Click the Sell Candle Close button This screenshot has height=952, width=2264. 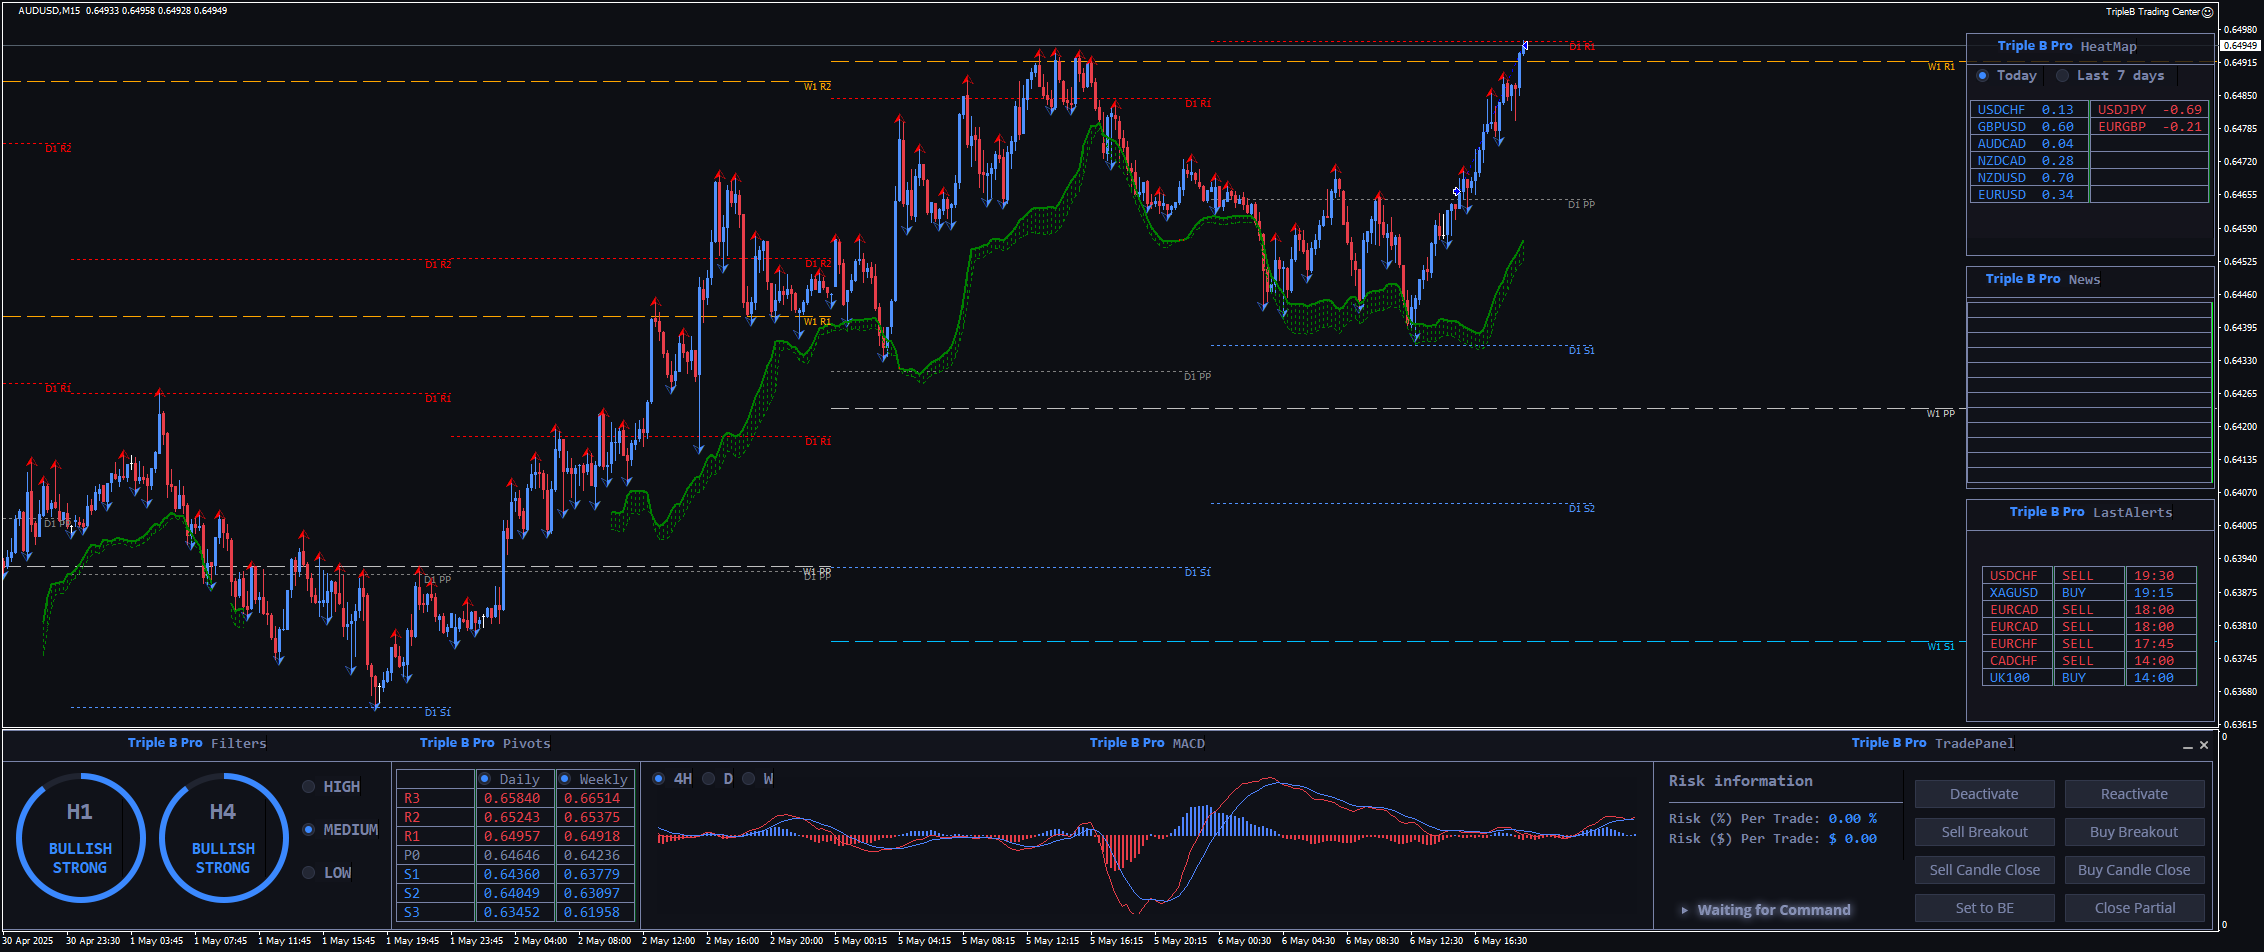1984,870
